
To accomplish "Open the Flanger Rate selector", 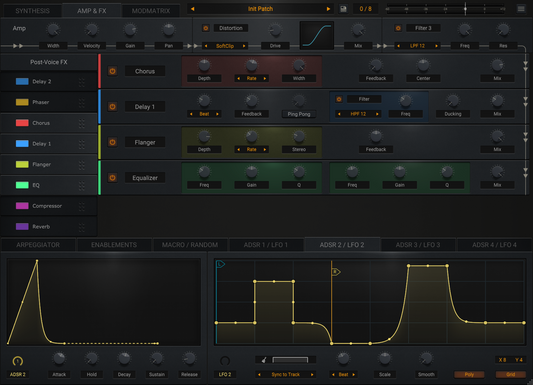I will (252, 150).
